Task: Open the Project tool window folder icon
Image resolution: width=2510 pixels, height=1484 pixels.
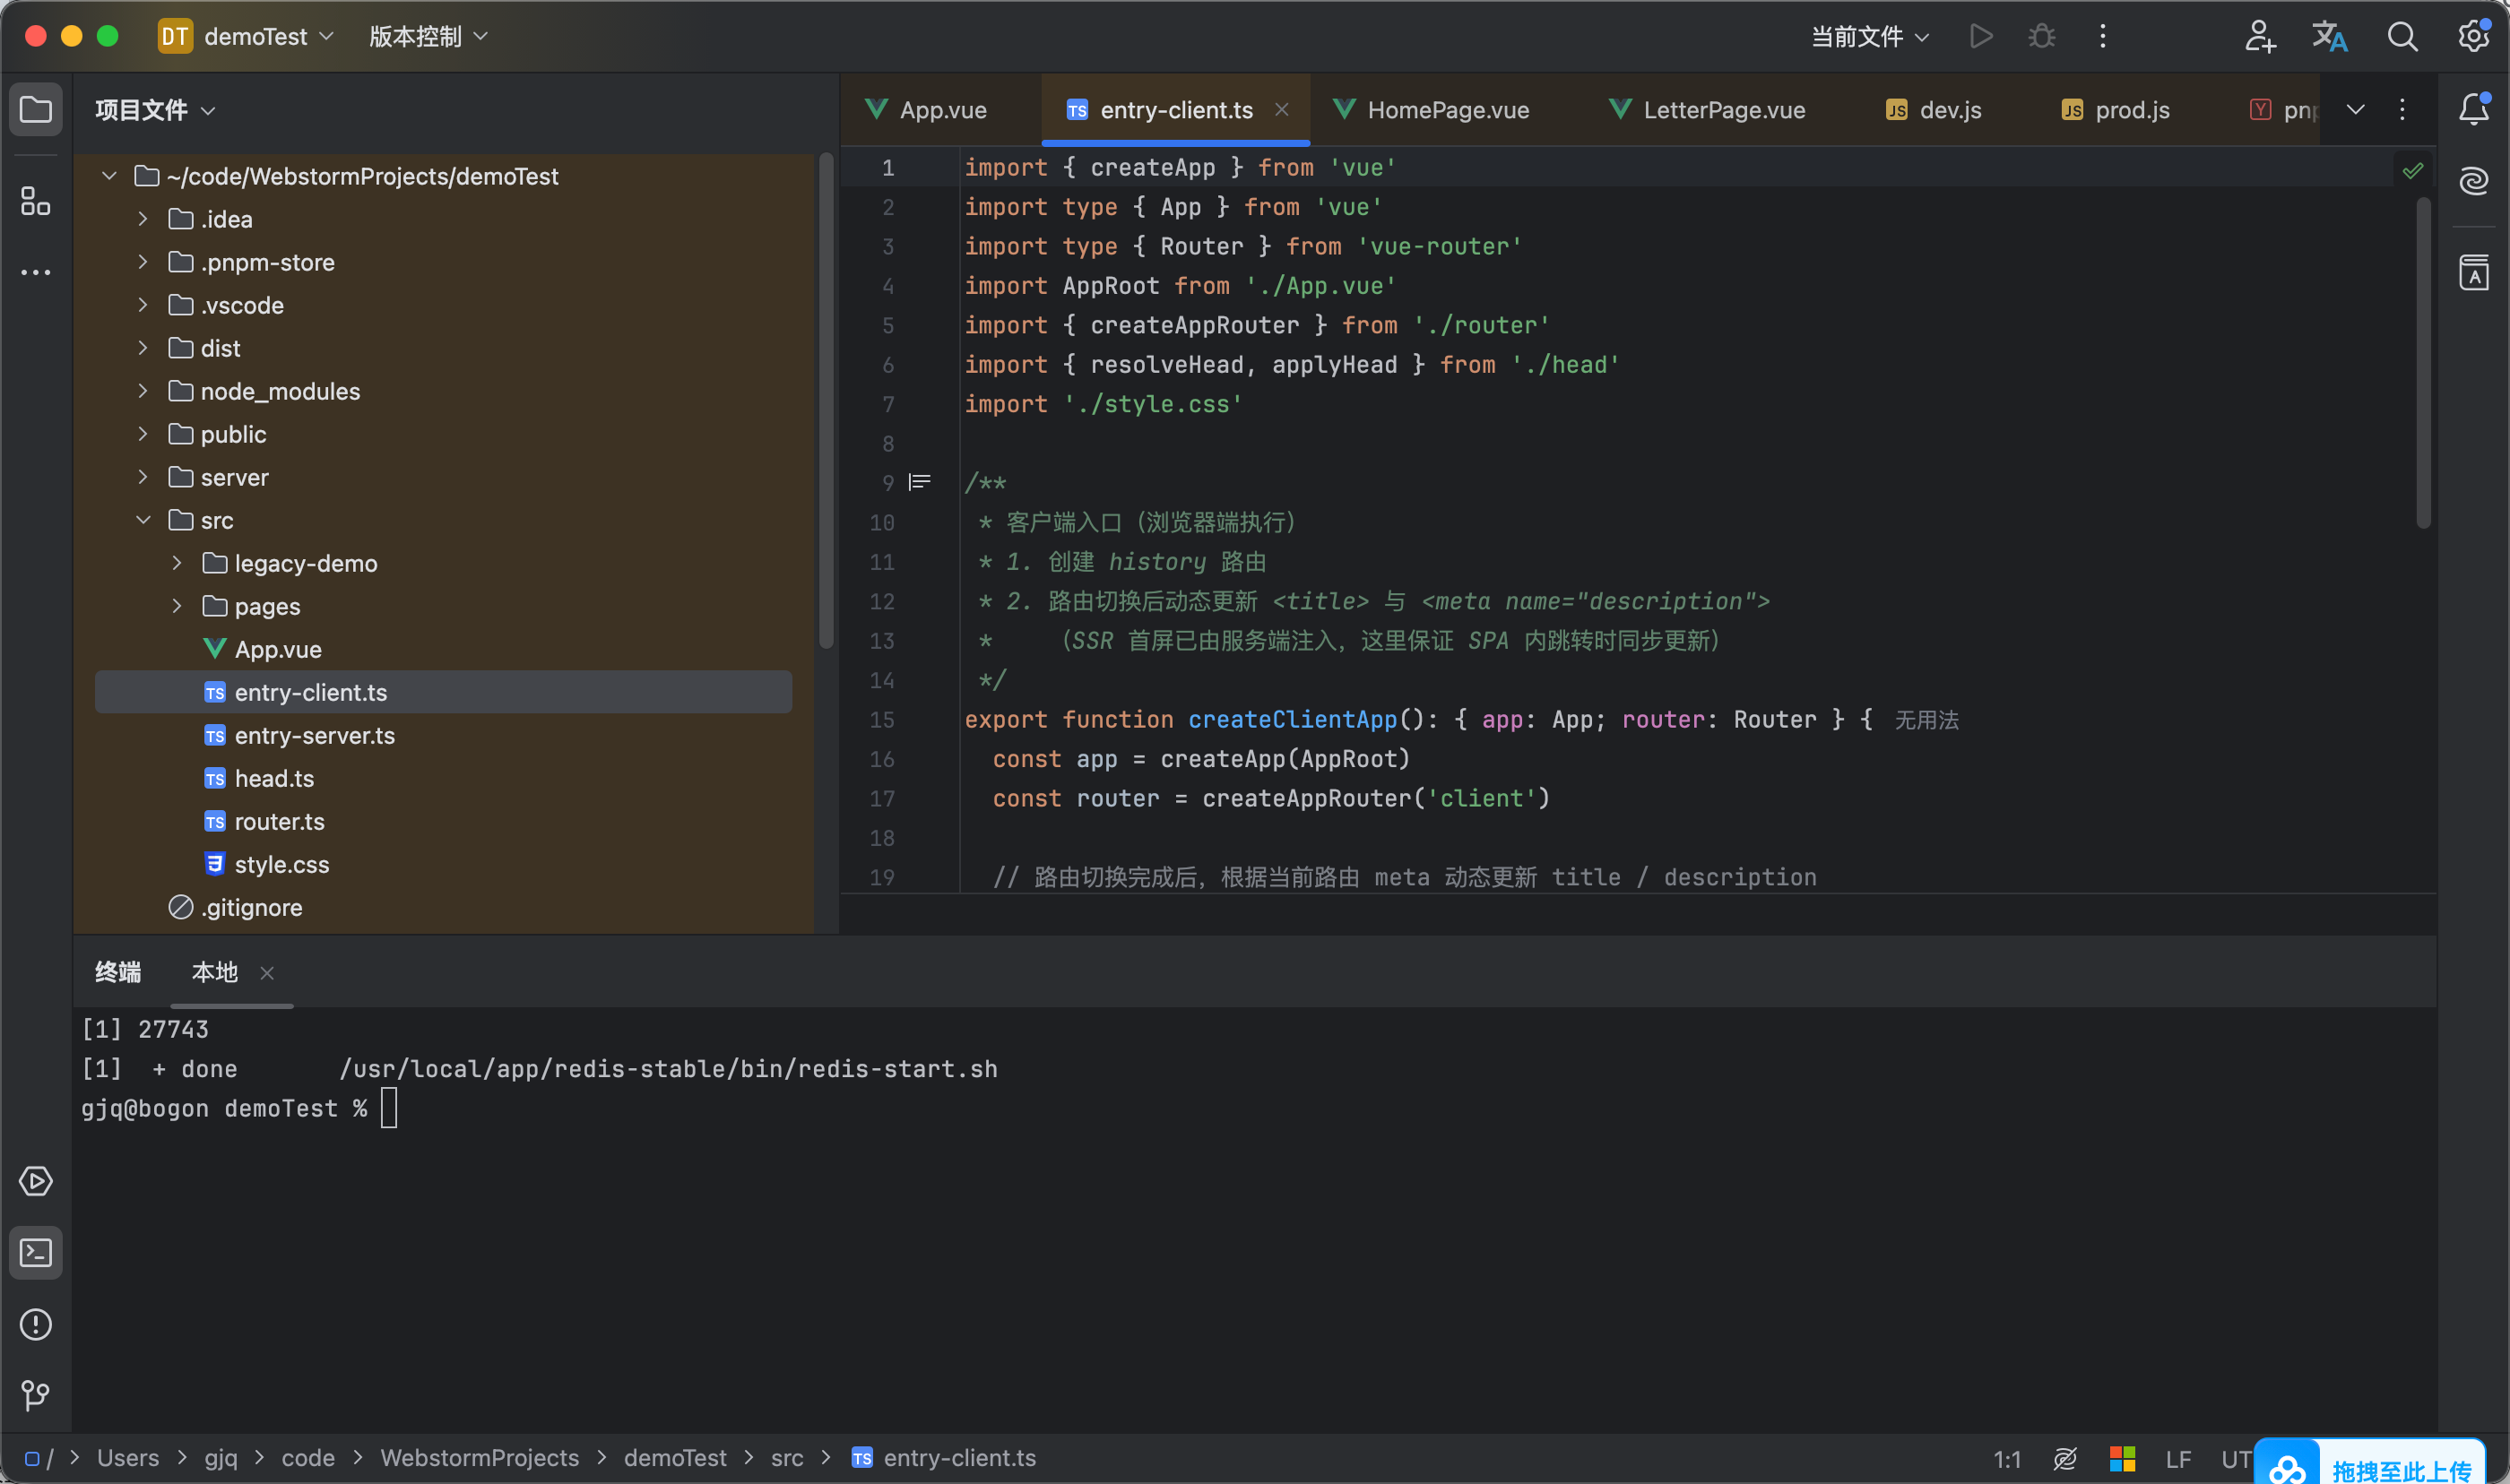Action: pyautogui.click(x=36, y=109)
